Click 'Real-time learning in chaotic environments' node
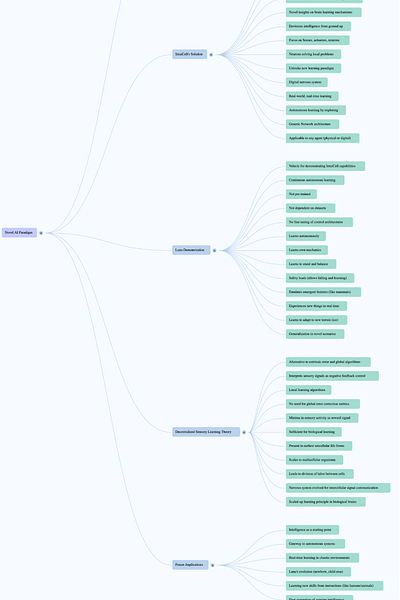 pos(322,558)
